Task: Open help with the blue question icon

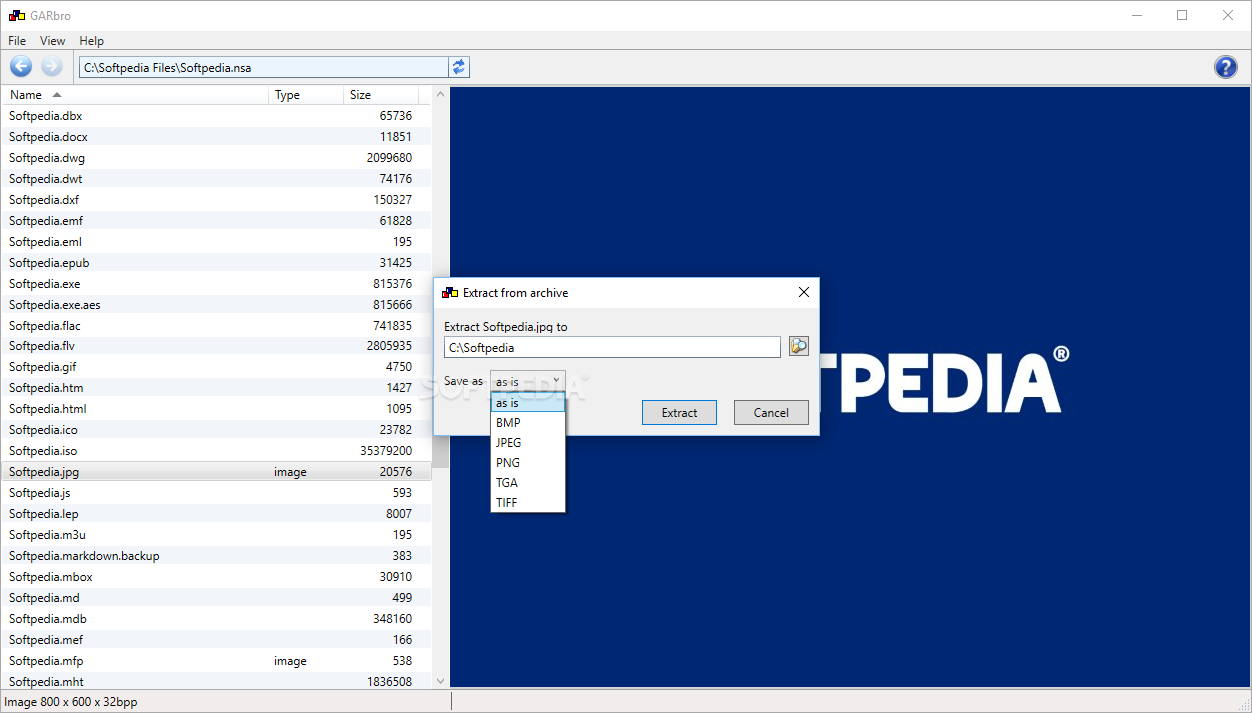Action: [x=1225, y=67]
